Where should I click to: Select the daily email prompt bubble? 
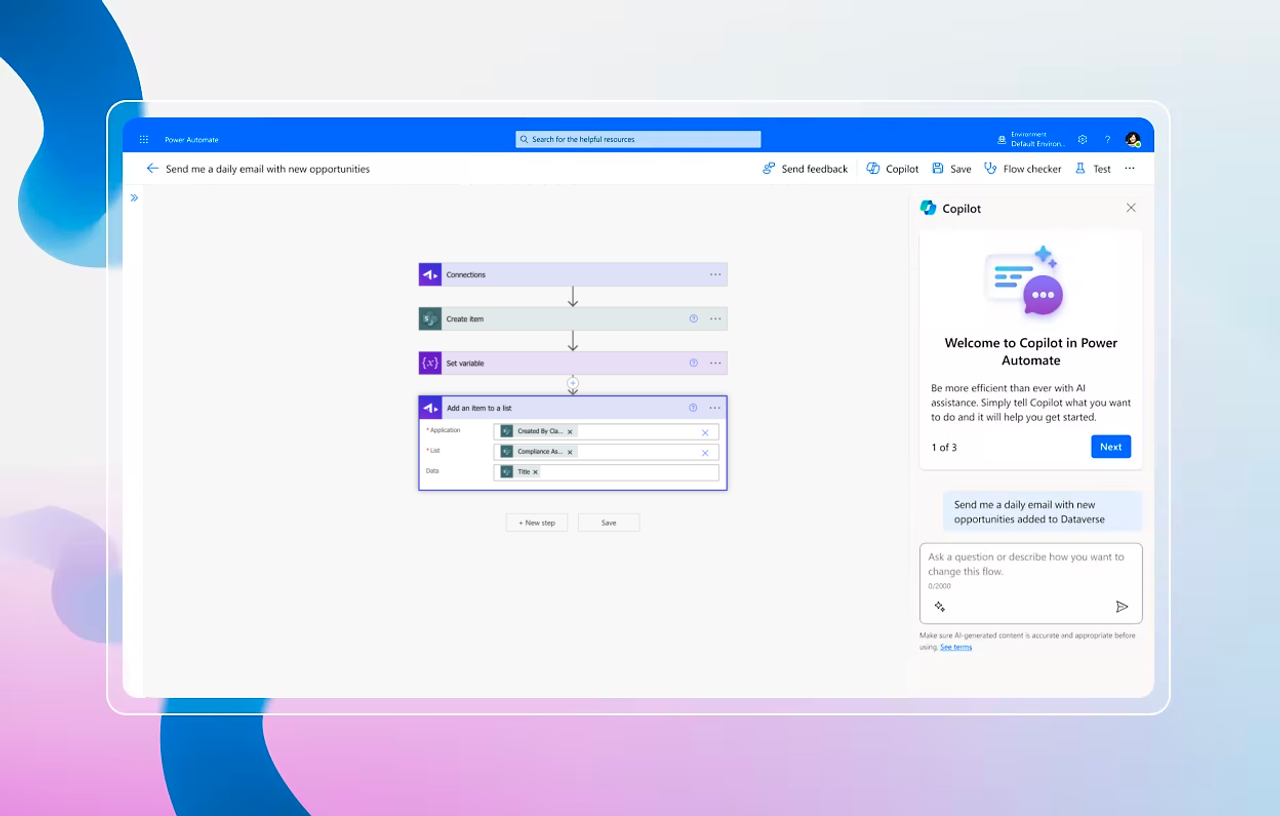1043,512
